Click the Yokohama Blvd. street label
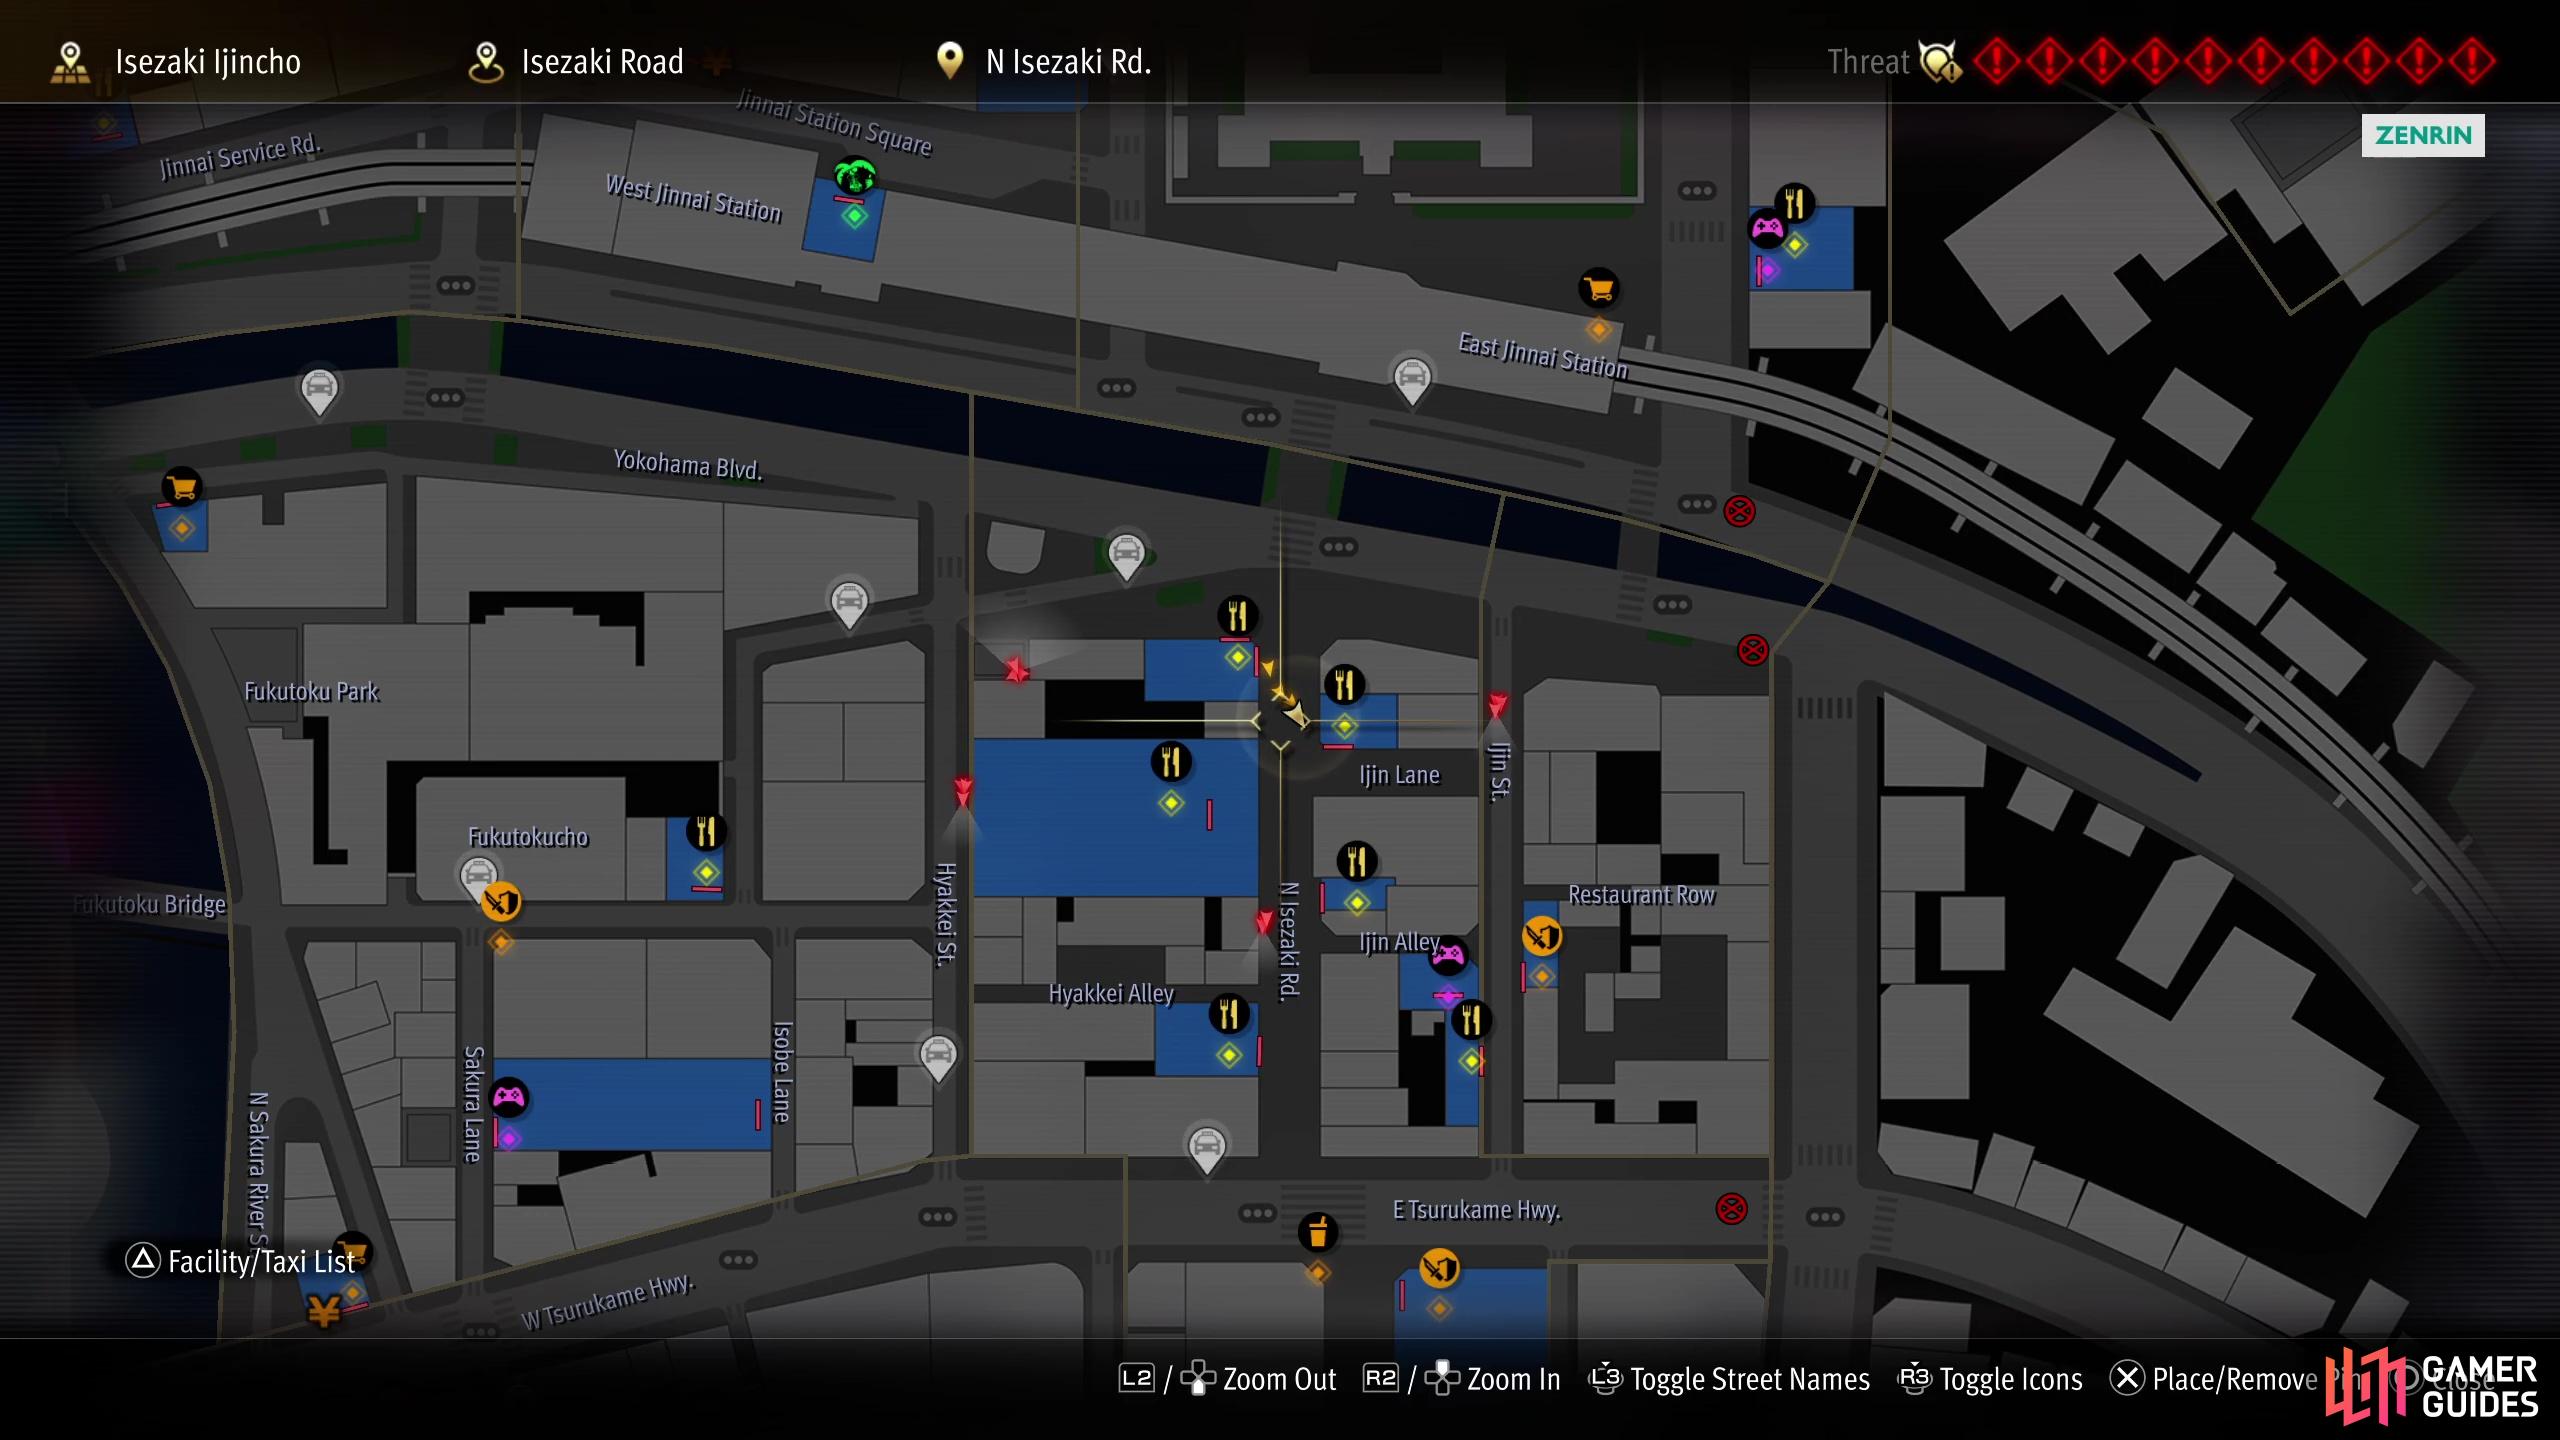The image size is (2560, 1440). tap(688, 465)
